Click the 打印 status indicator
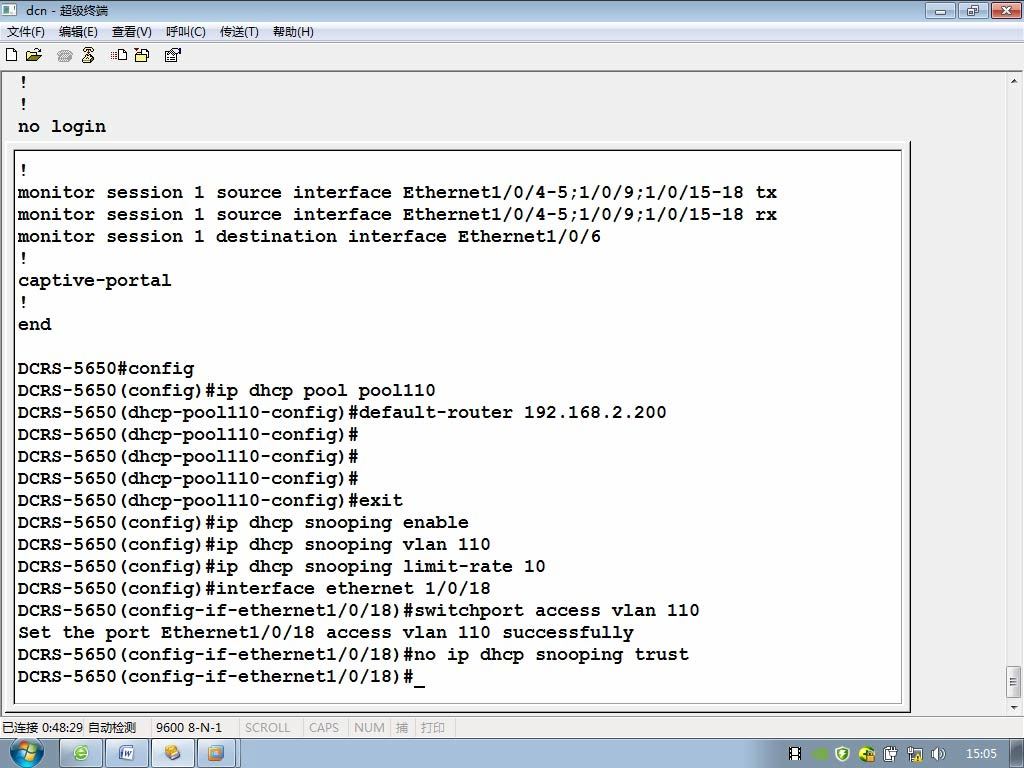This screenshot has width=1024, height=768. 433,728
